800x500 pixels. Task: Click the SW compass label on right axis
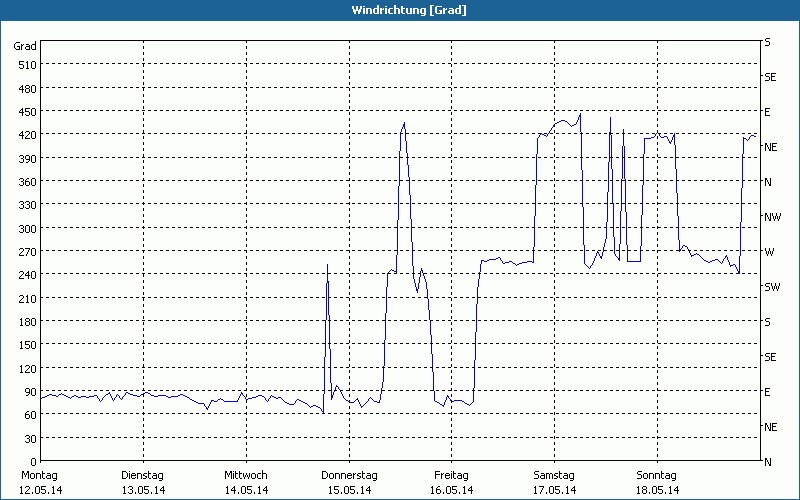click(x=771, y=287)
